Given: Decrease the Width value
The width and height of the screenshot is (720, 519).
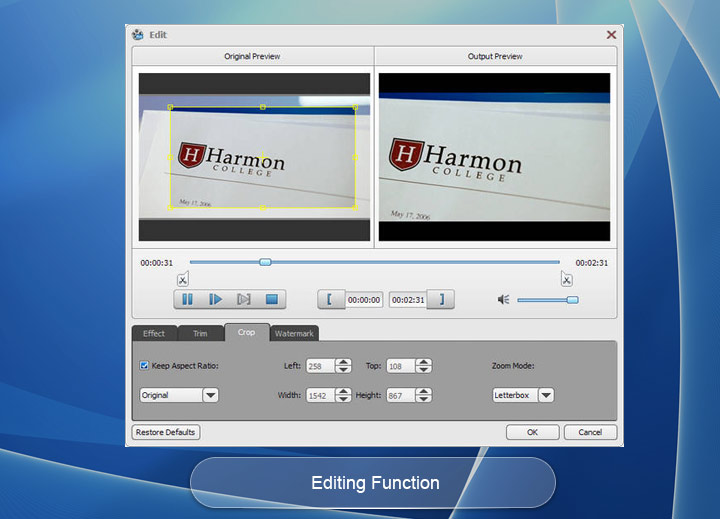Looking at the screenshot, I should 343,399.
